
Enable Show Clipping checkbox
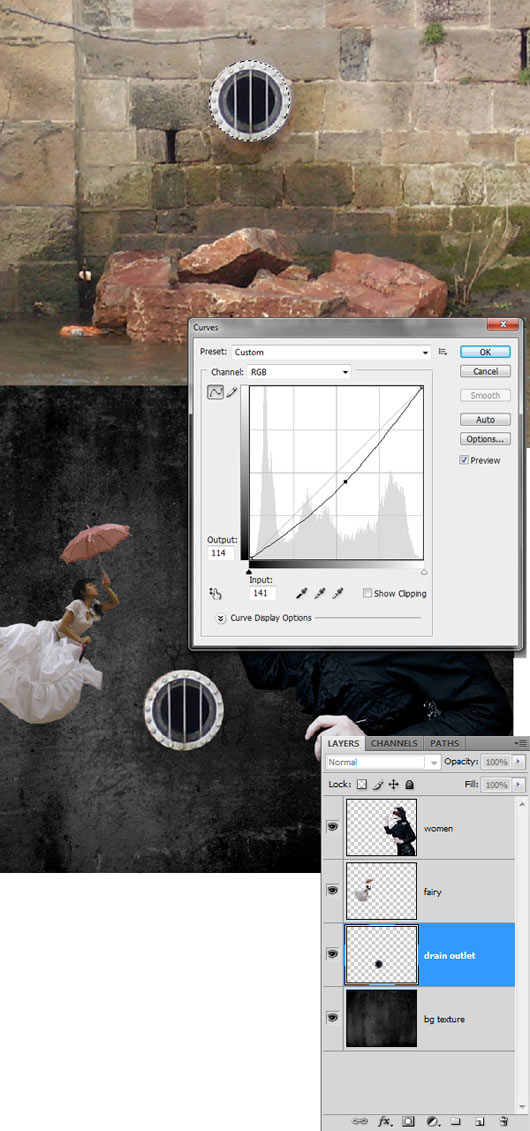click(367, 594)
